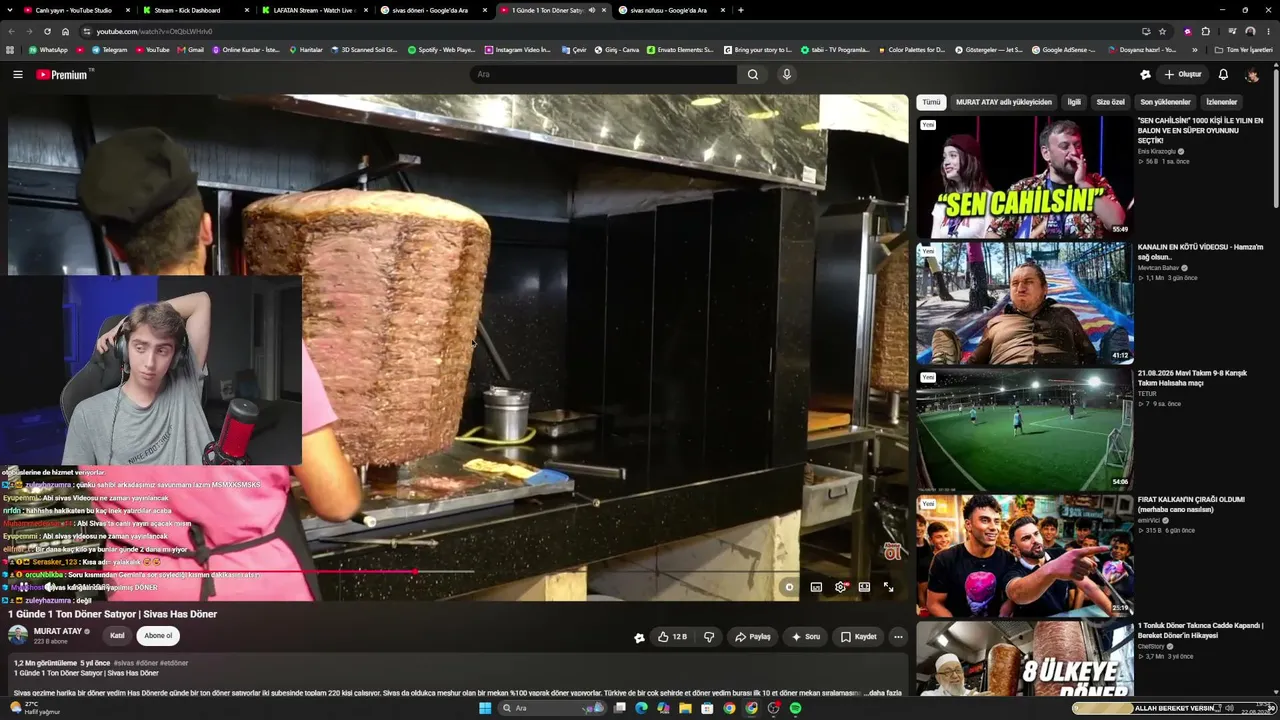1280x720 pixels.
Task: Open Spotify from the Windows taskbar
Action: 795,708
